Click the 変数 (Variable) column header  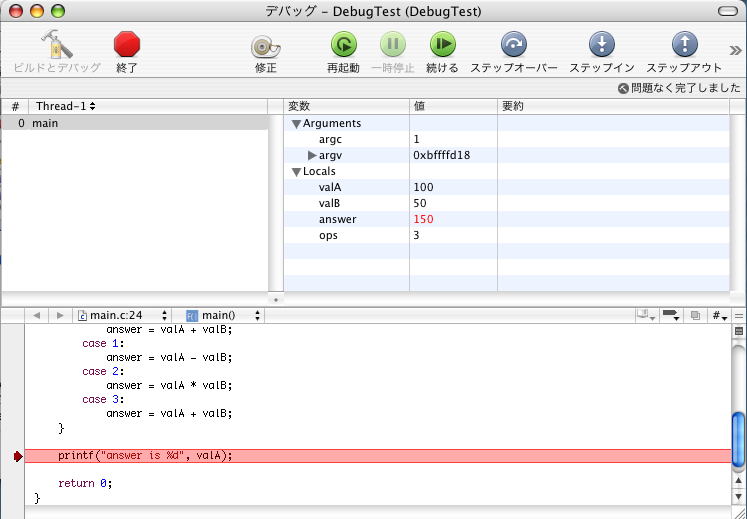pyautogui.click(x=346, y=106)
